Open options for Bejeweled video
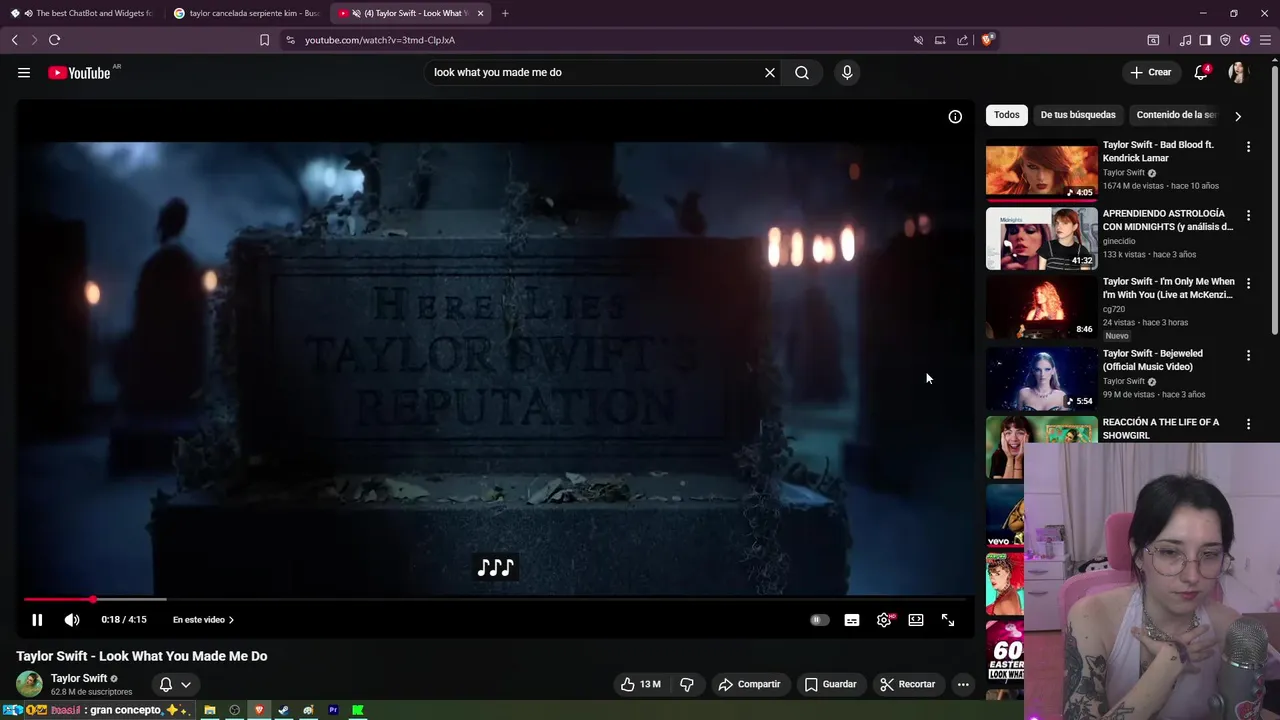 pos(1248,355)
